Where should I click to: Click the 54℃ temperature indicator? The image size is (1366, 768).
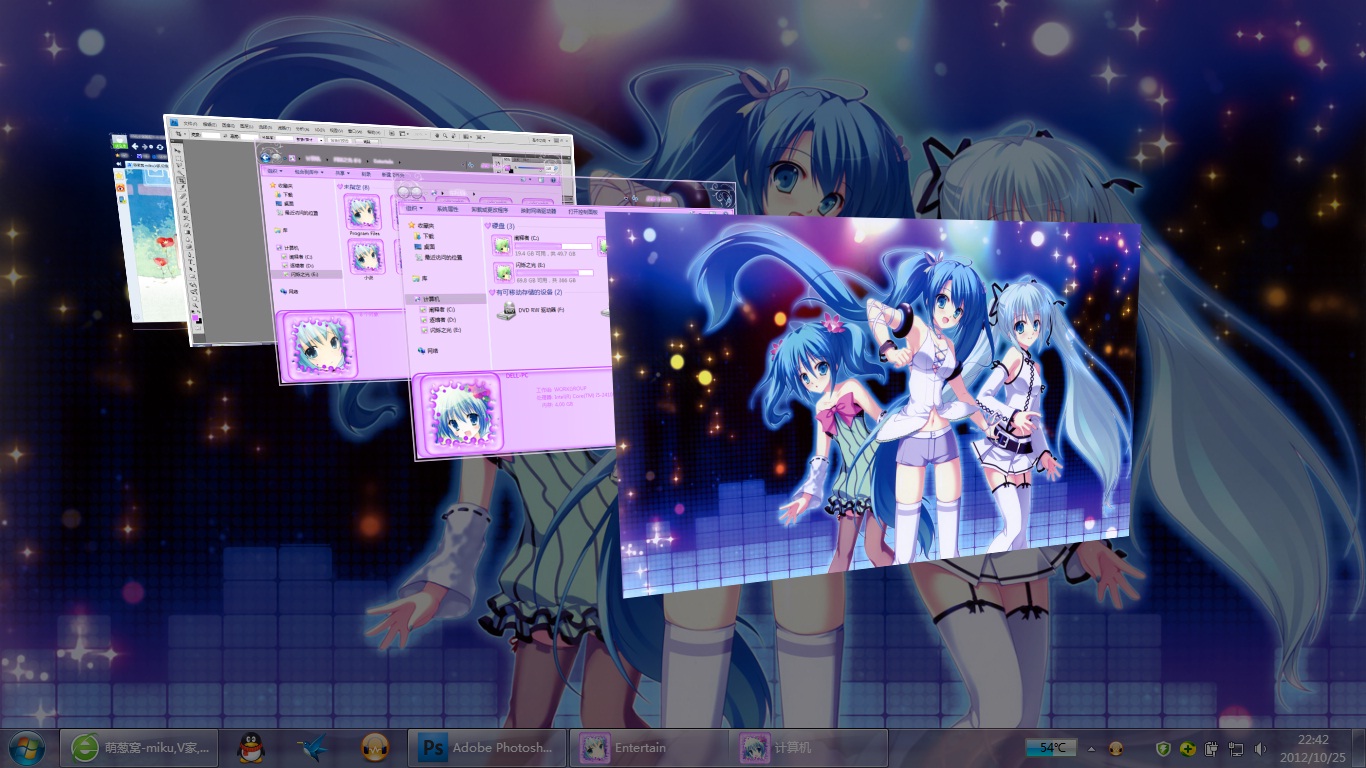click(x=1051, y=747)
